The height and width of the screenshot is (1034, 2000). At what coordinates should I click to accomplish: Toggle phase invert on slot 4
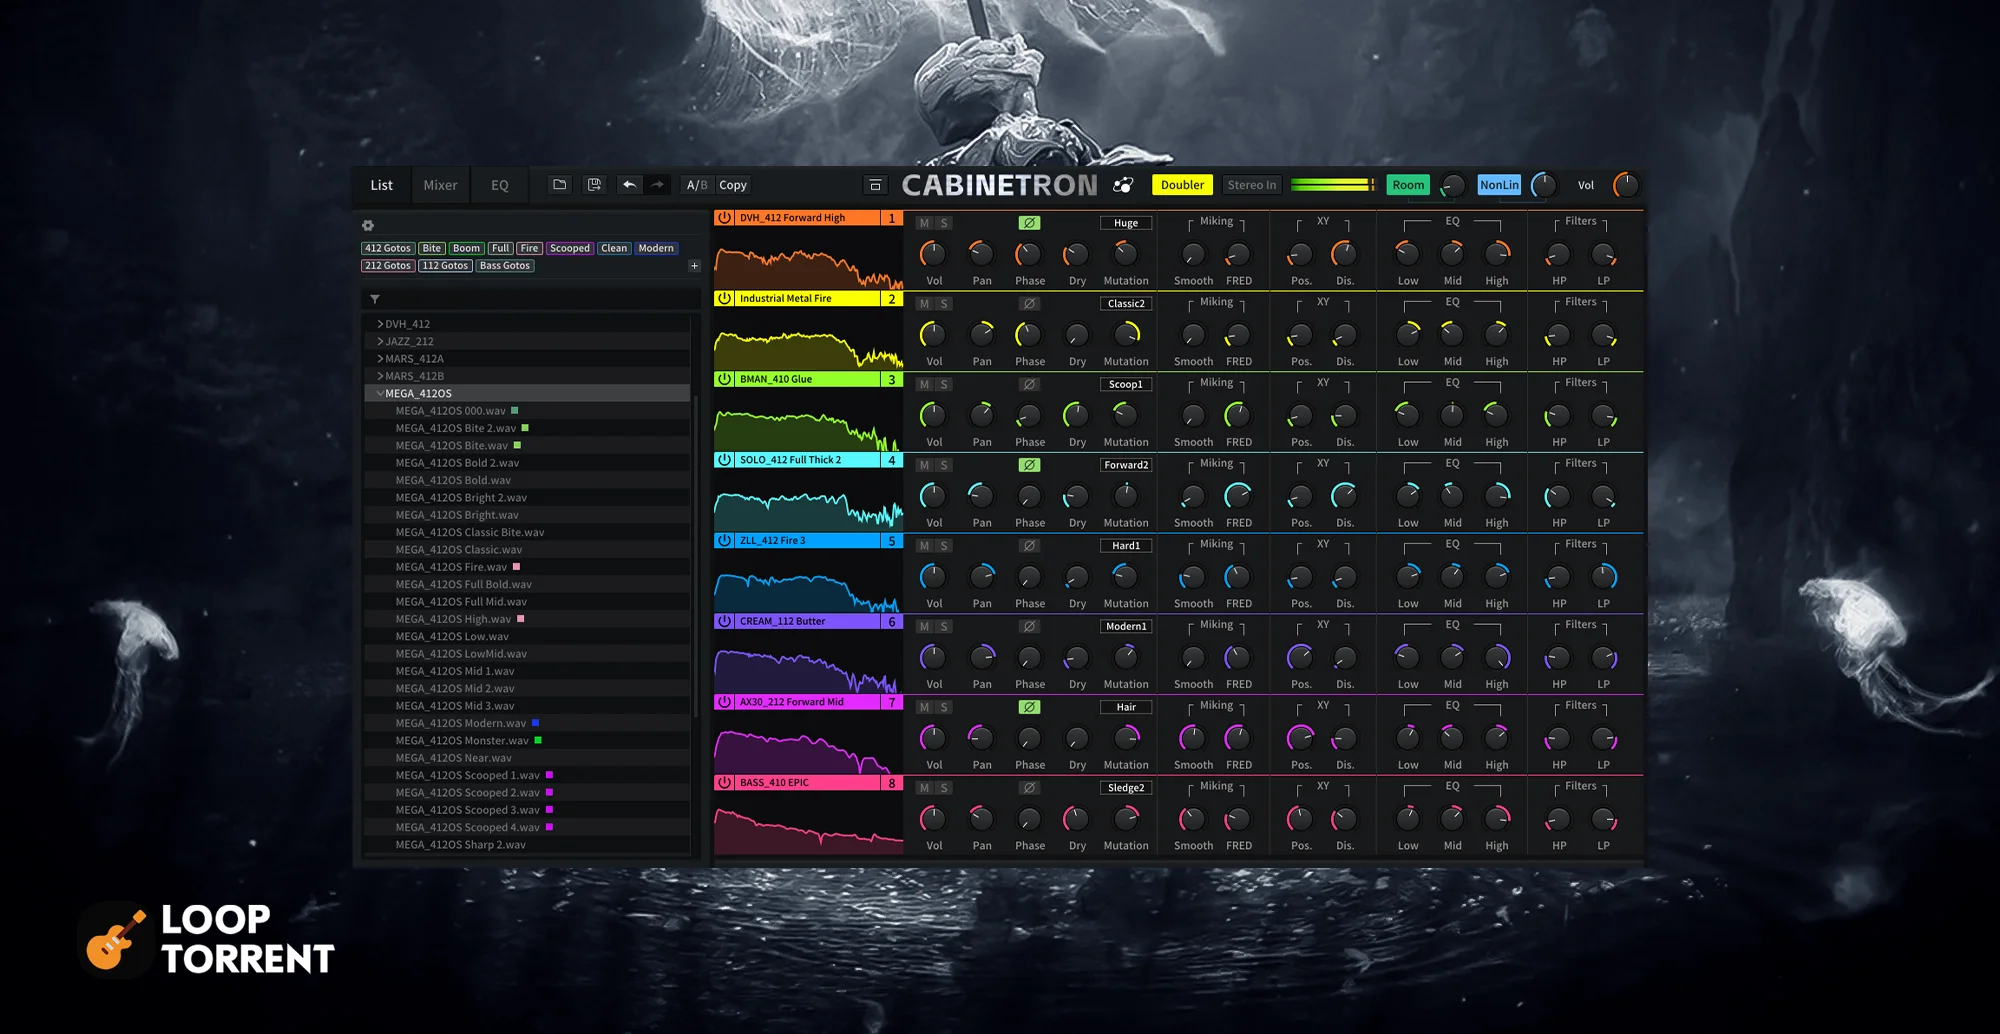click(1029, 465)
